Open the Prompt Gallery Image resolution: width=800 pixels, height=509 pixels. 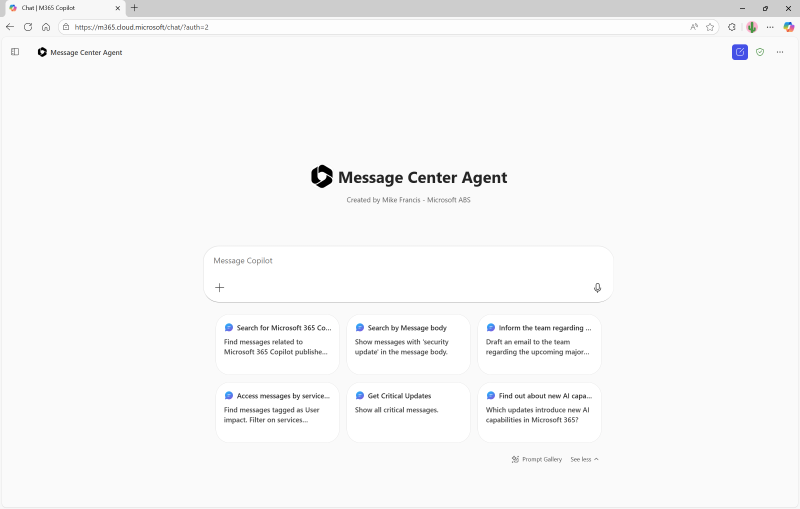tap(537, 460)
